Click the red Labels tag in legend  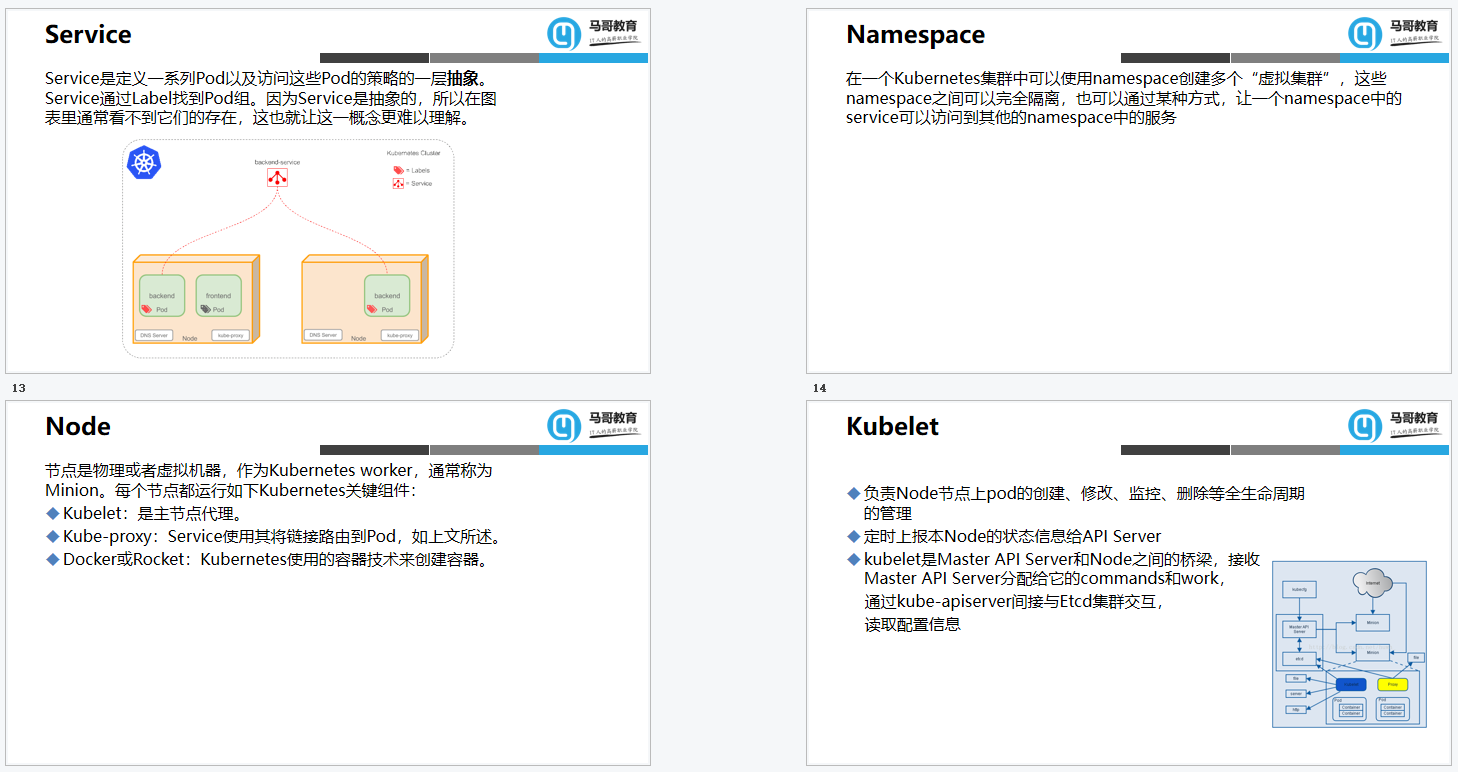[398, 170]
